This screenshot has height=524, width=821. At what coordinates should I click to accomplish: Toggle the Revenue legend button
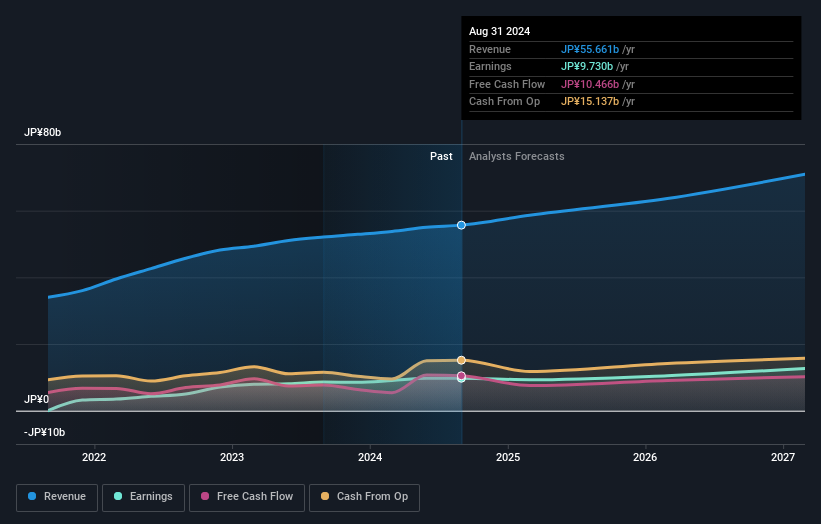[x=57, y=497]
